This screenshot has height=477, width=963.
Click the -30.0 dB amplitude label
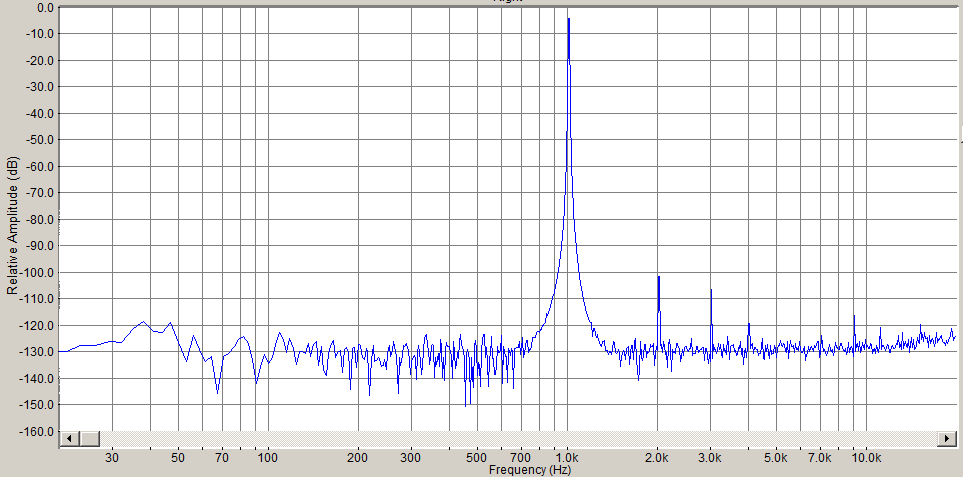[41, 87]
